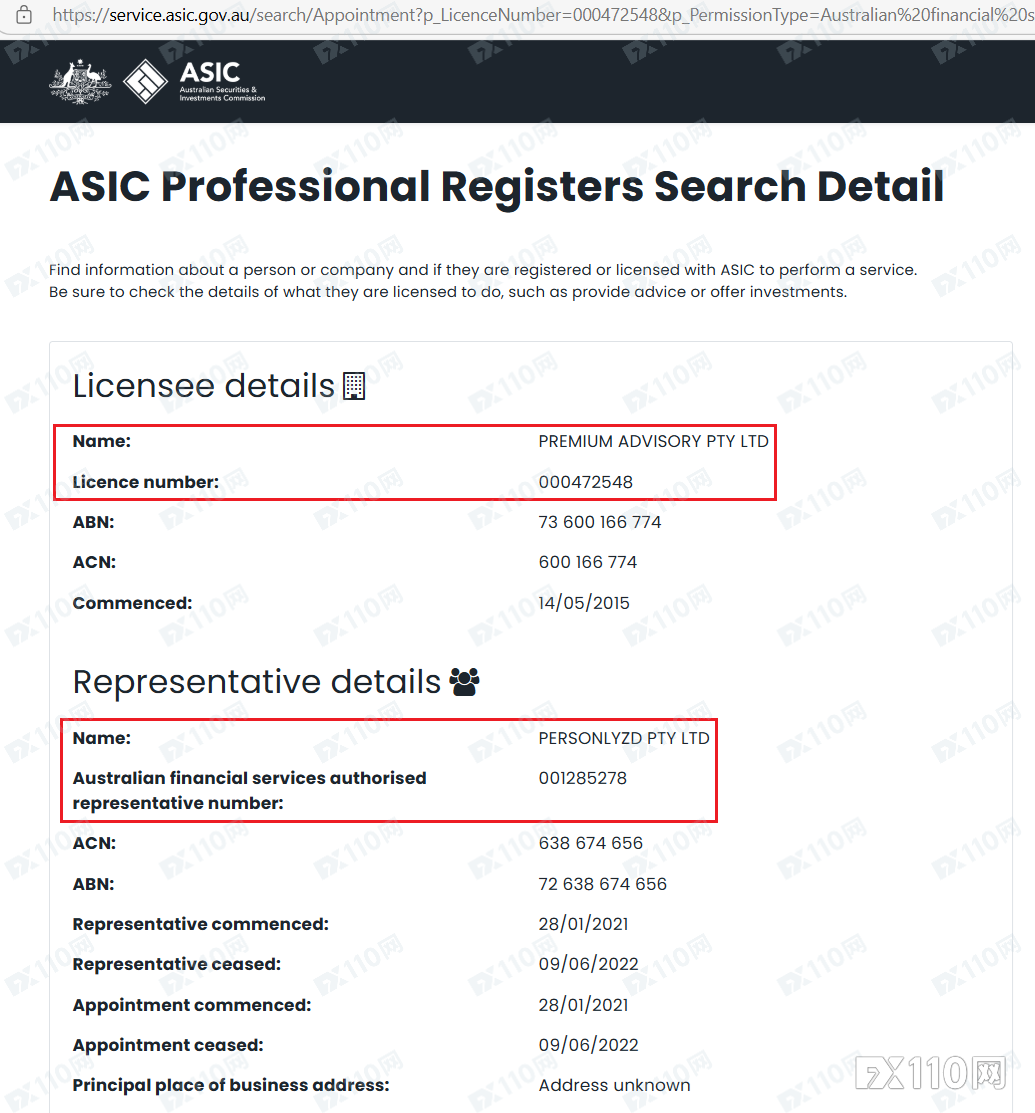Click the ASIC Professional Registers Search Detail heading
This screenshot has width=1035, height=1113.
[497, 187]
